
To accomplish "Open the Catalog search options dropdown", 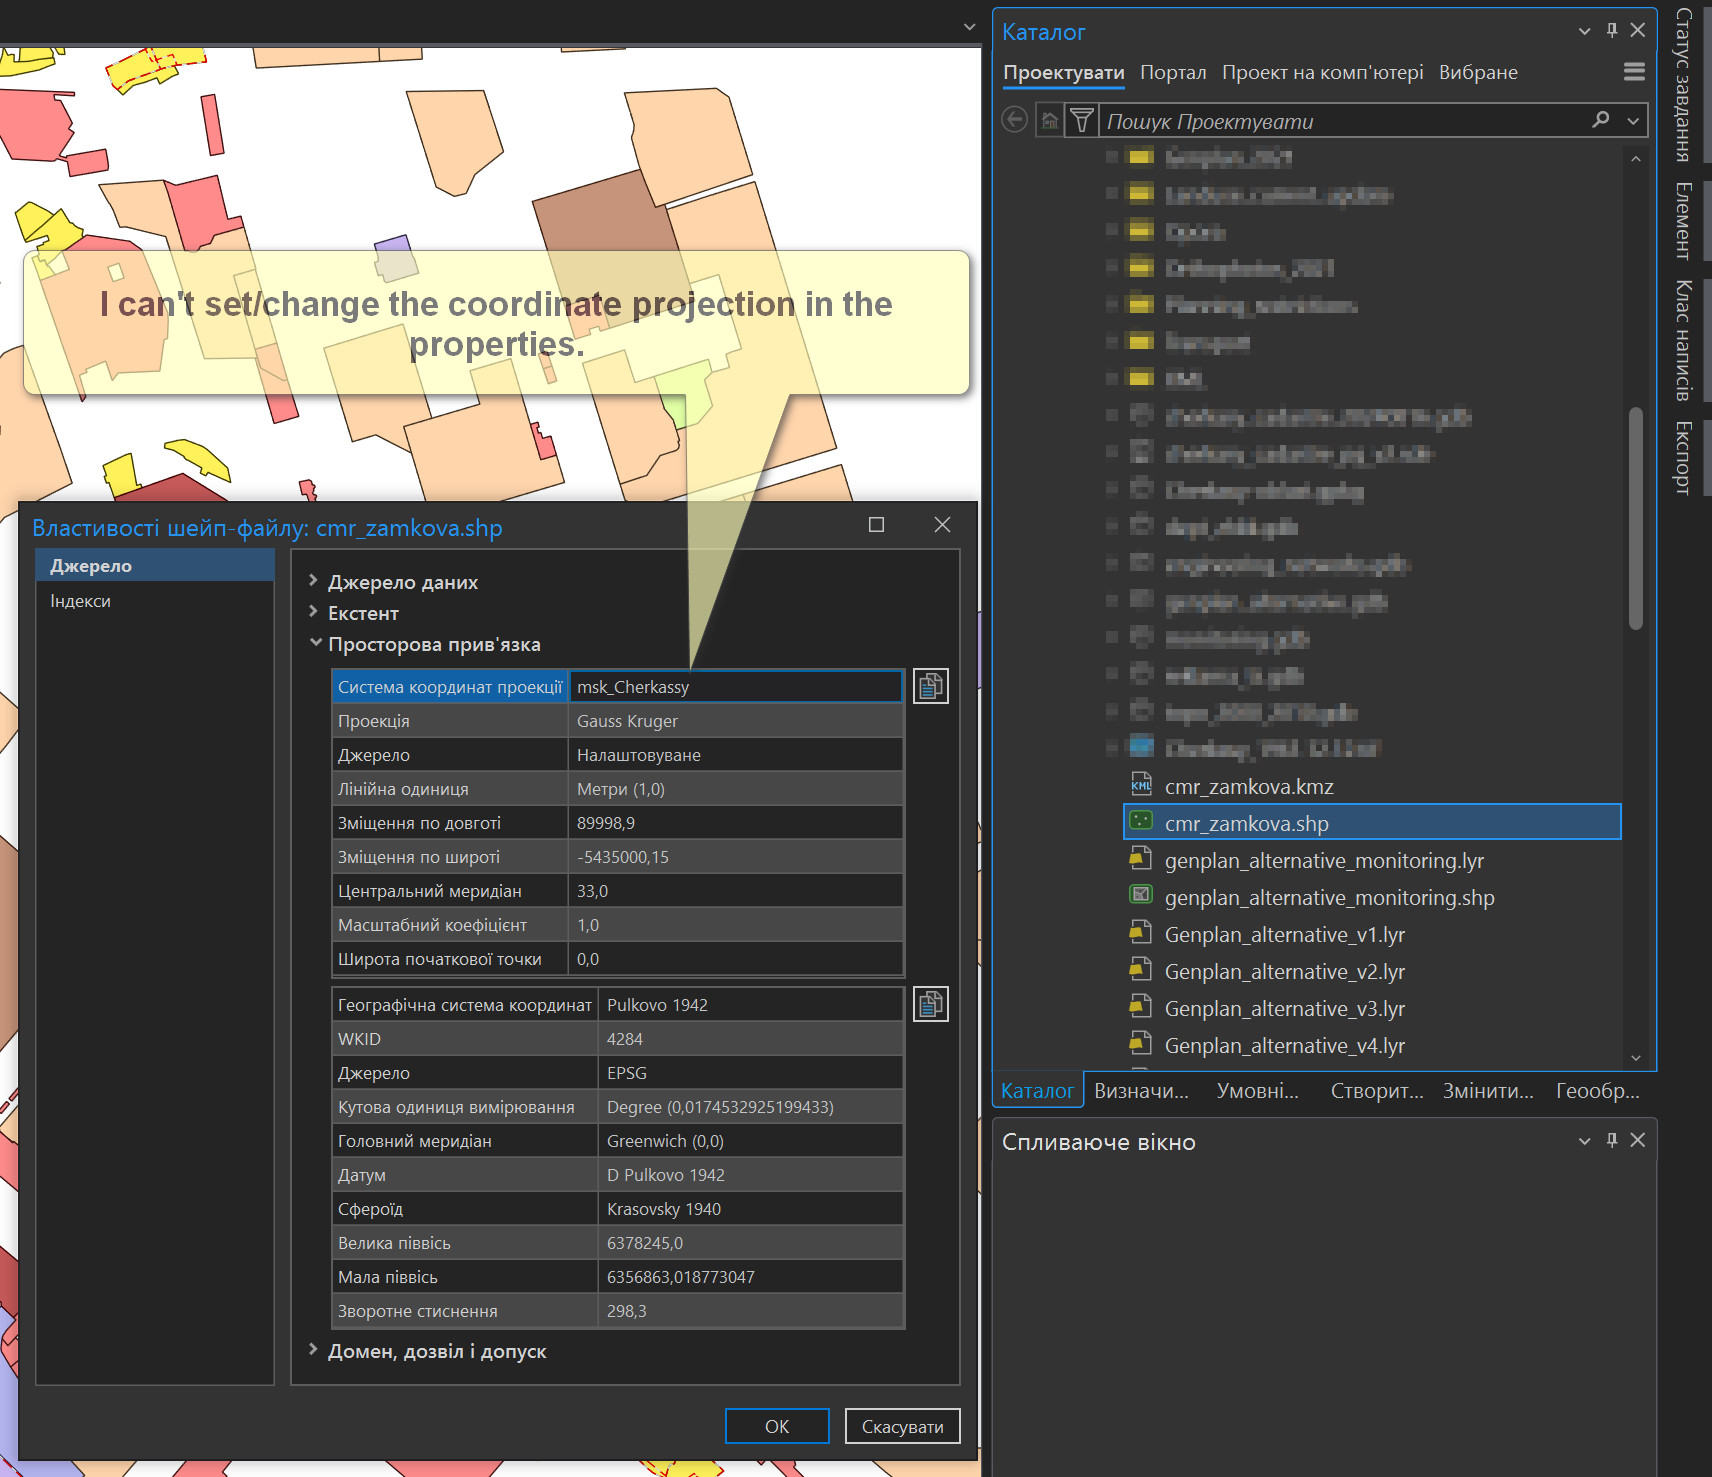I will [x=1633, y=121].
